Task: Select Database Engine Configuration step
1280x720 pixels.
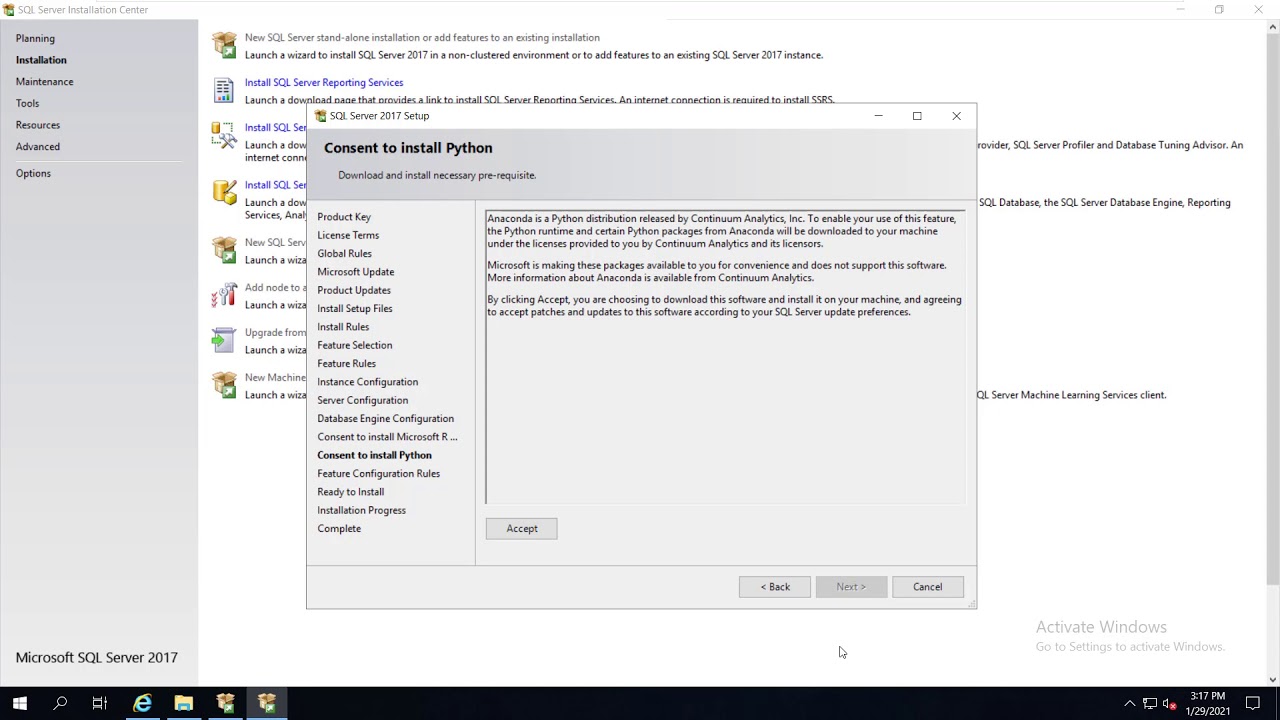Action: point(385,418)
